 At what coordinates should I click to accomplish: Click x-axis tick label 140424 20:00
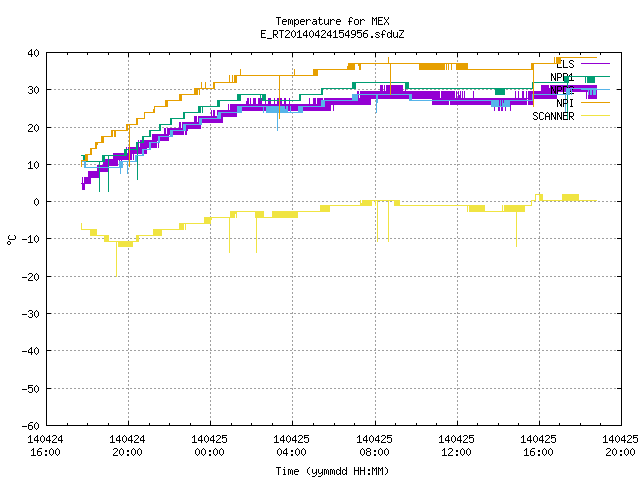[x=127, y=446]
